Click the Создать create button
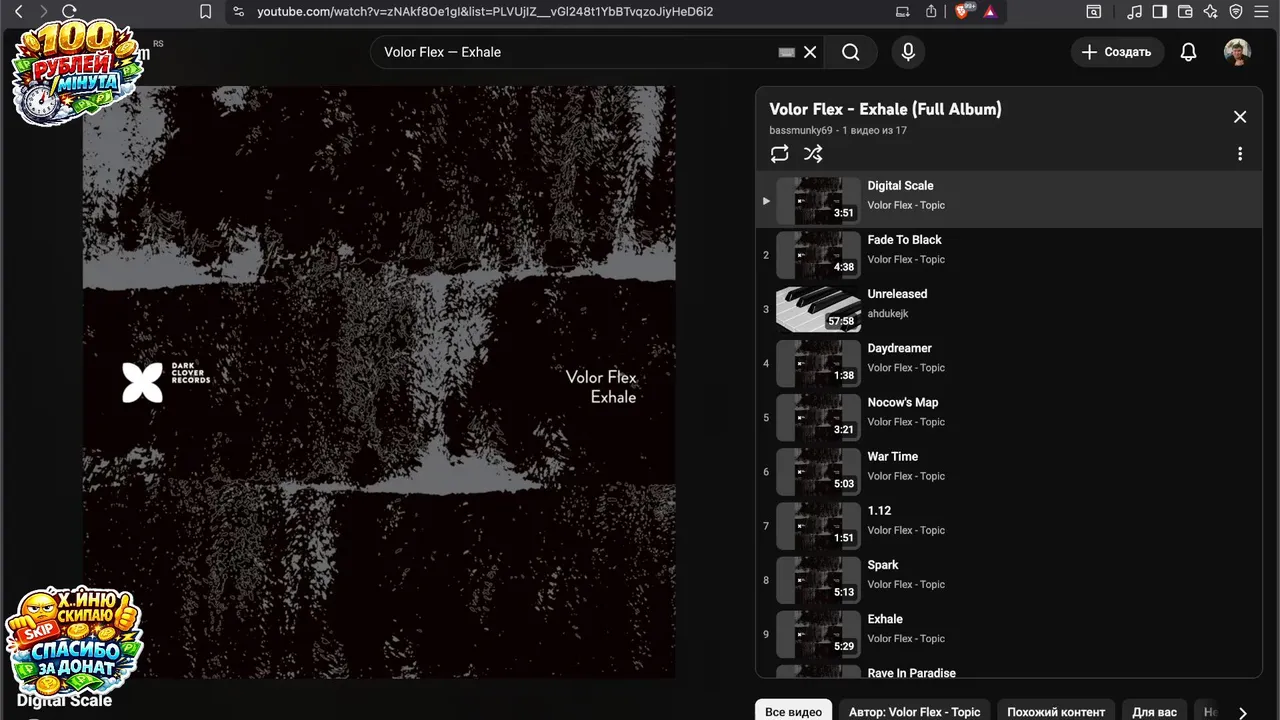Viewport: 1280px width, 720px height. [1117, 52]
